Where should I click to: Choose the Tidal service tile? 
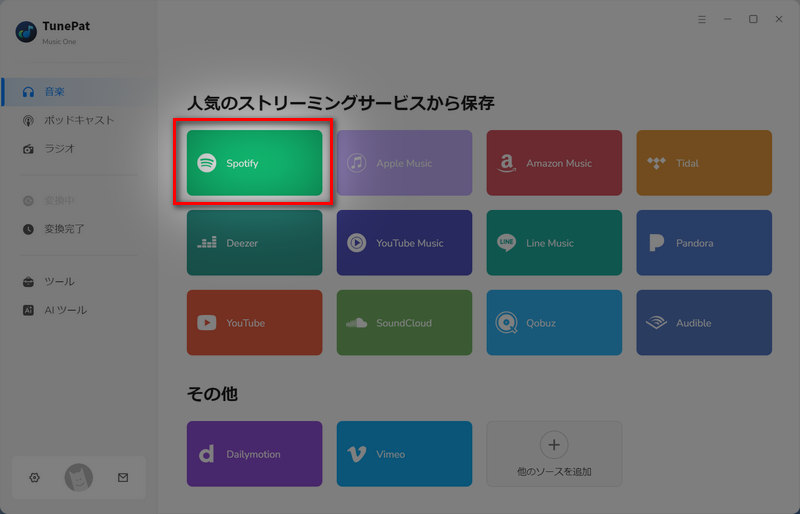pyautogui.click(x=704, y=163)
